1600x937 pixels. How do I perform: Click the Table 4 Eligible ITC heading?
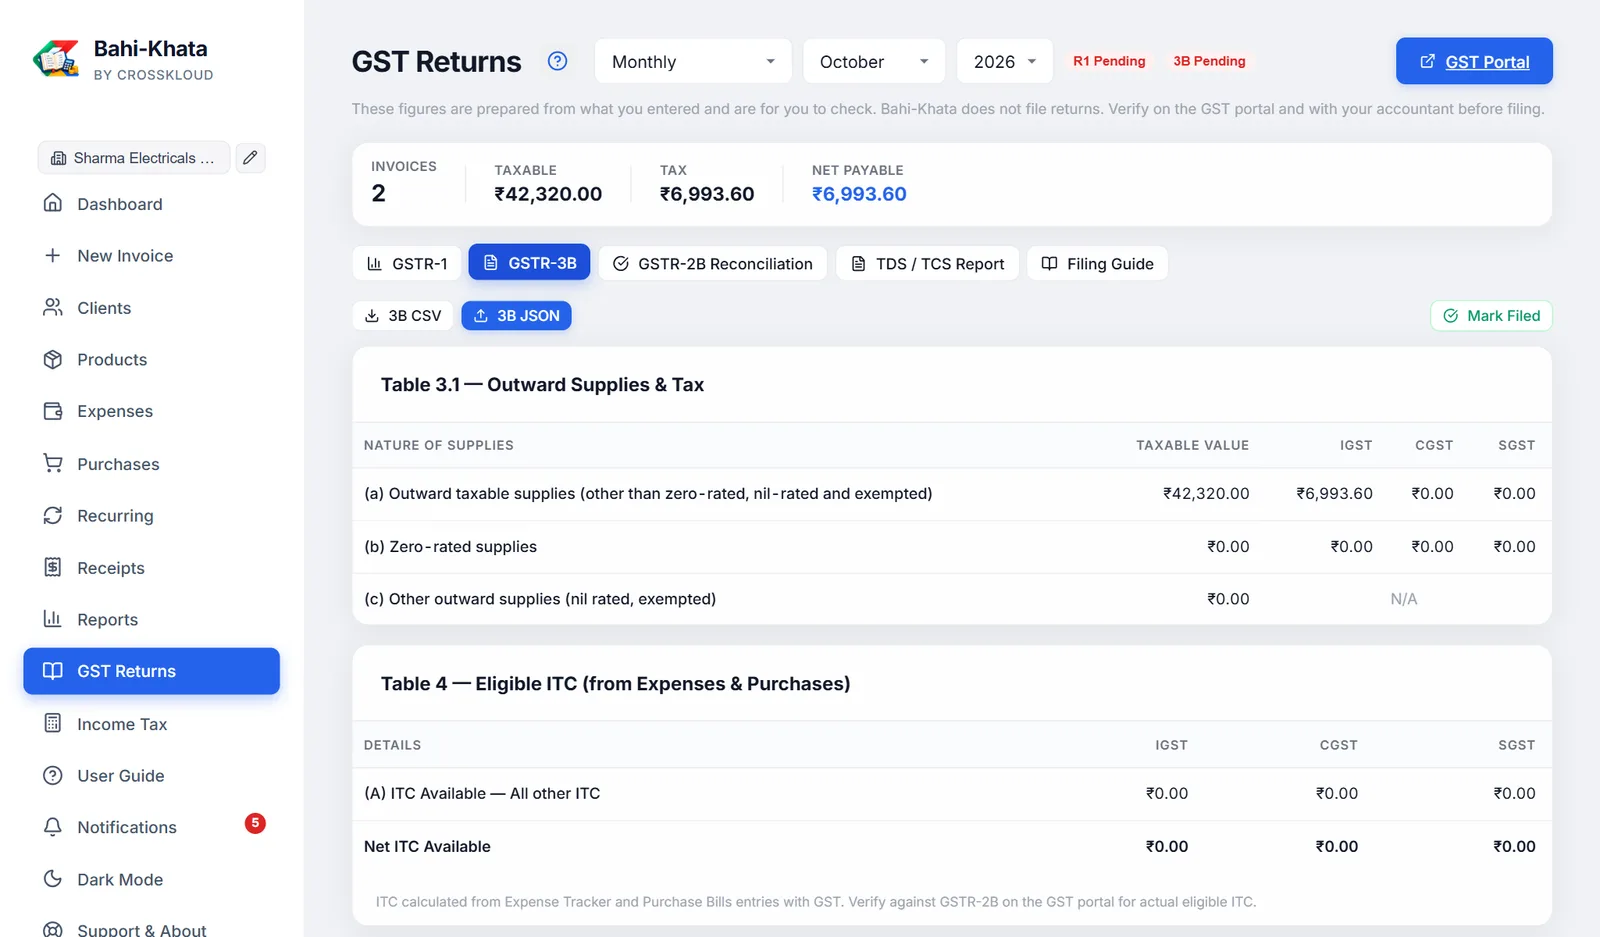click(615, 683)
